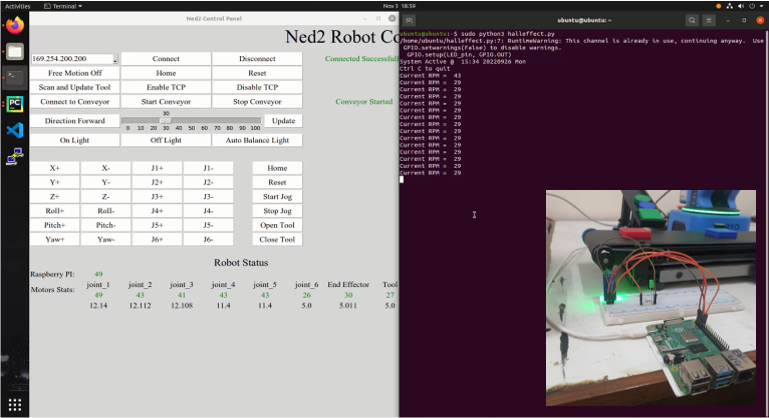The image size is (769, 418).
Task: Click the IP address input field
Action: click(x=71, y=59)
